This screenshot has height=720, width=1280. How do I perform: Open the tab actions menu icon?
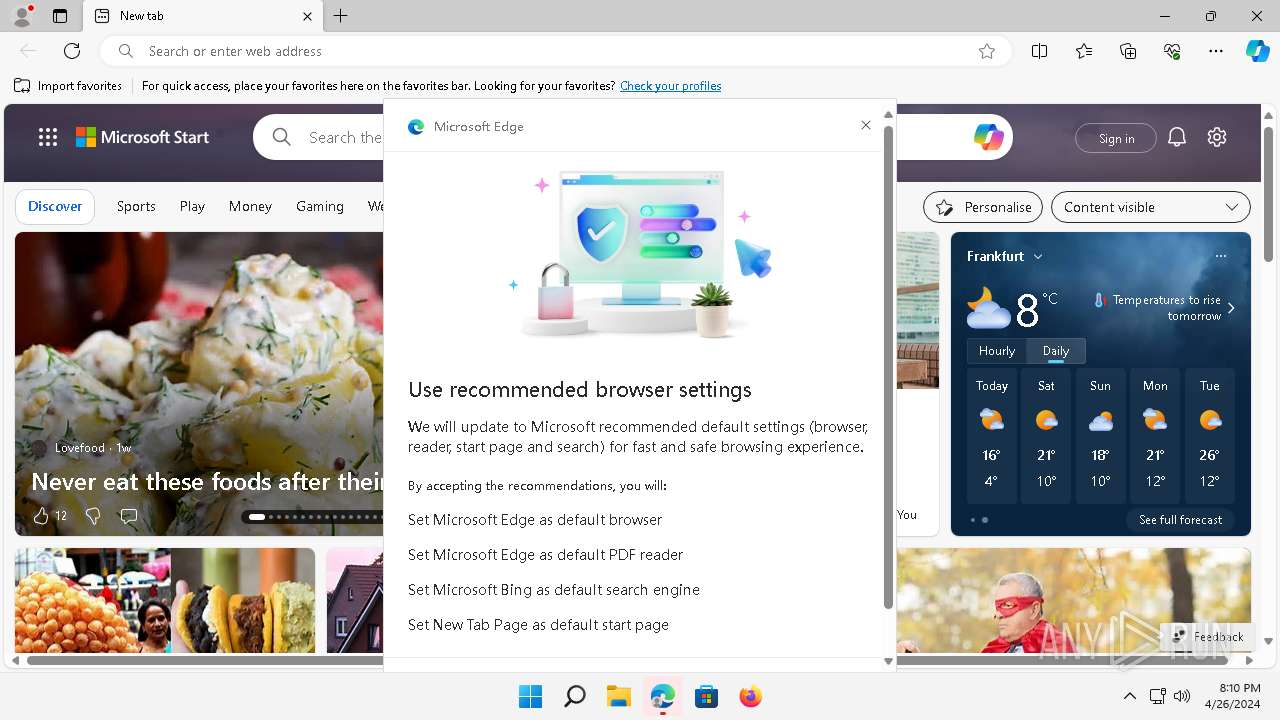[x=60, y=16]
